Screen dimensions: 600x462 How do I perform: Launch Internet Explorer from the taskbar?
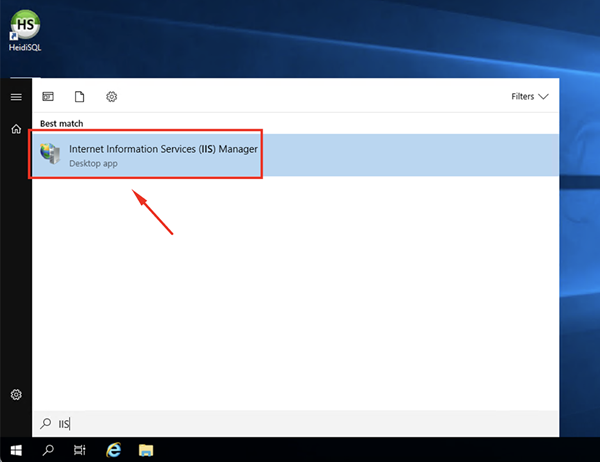[114, 450]
